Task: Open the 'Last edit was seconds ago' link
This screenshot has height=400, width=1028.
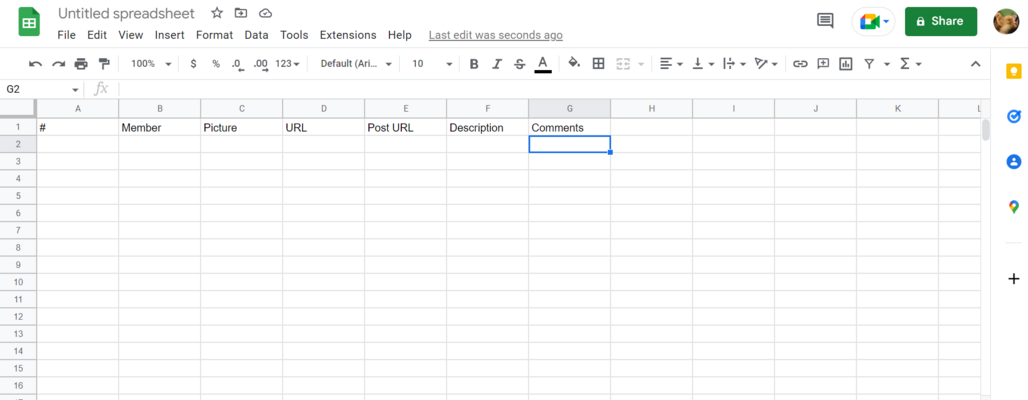Action: 495,35
